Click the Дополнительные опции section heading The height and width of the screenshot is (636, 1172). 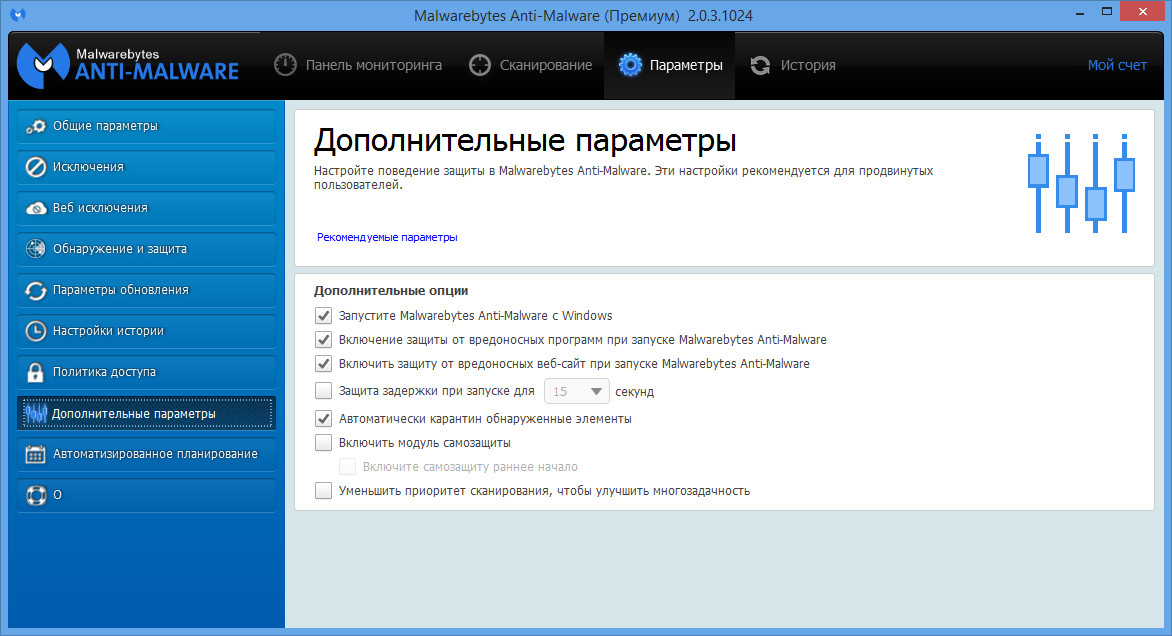(391, 291)
